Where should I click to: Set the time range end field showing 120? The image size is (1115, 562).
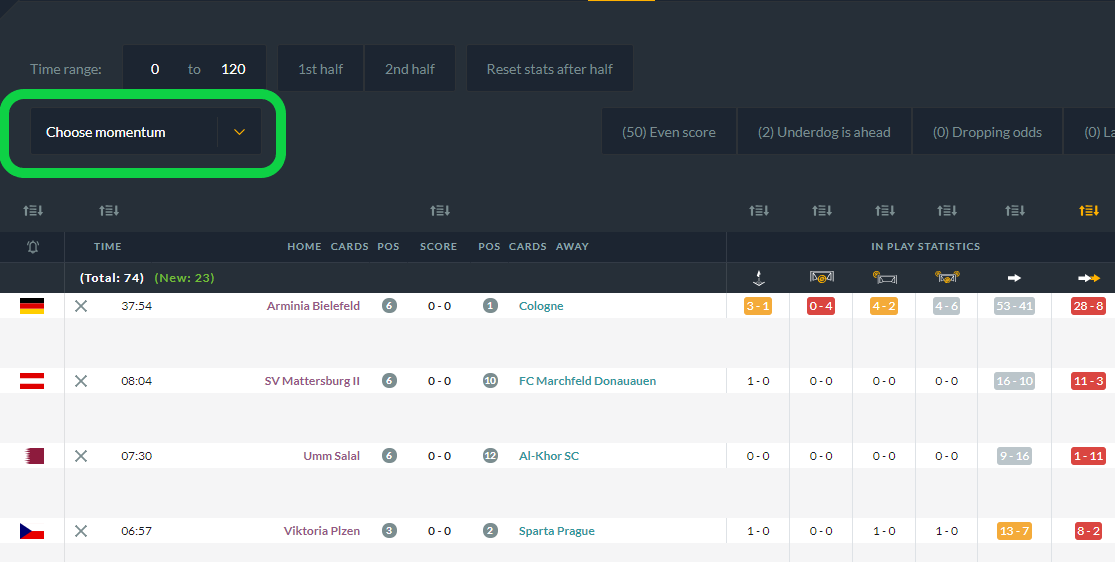coord(233,69)
